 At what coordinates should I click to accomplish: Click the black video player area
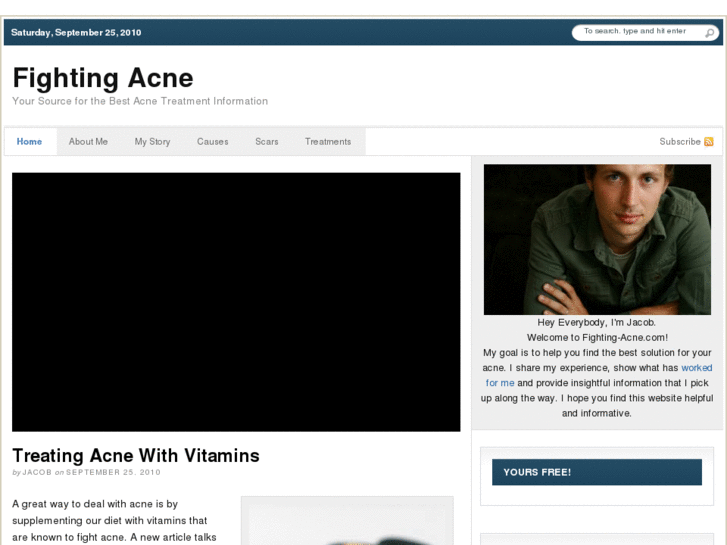(236, 302)
